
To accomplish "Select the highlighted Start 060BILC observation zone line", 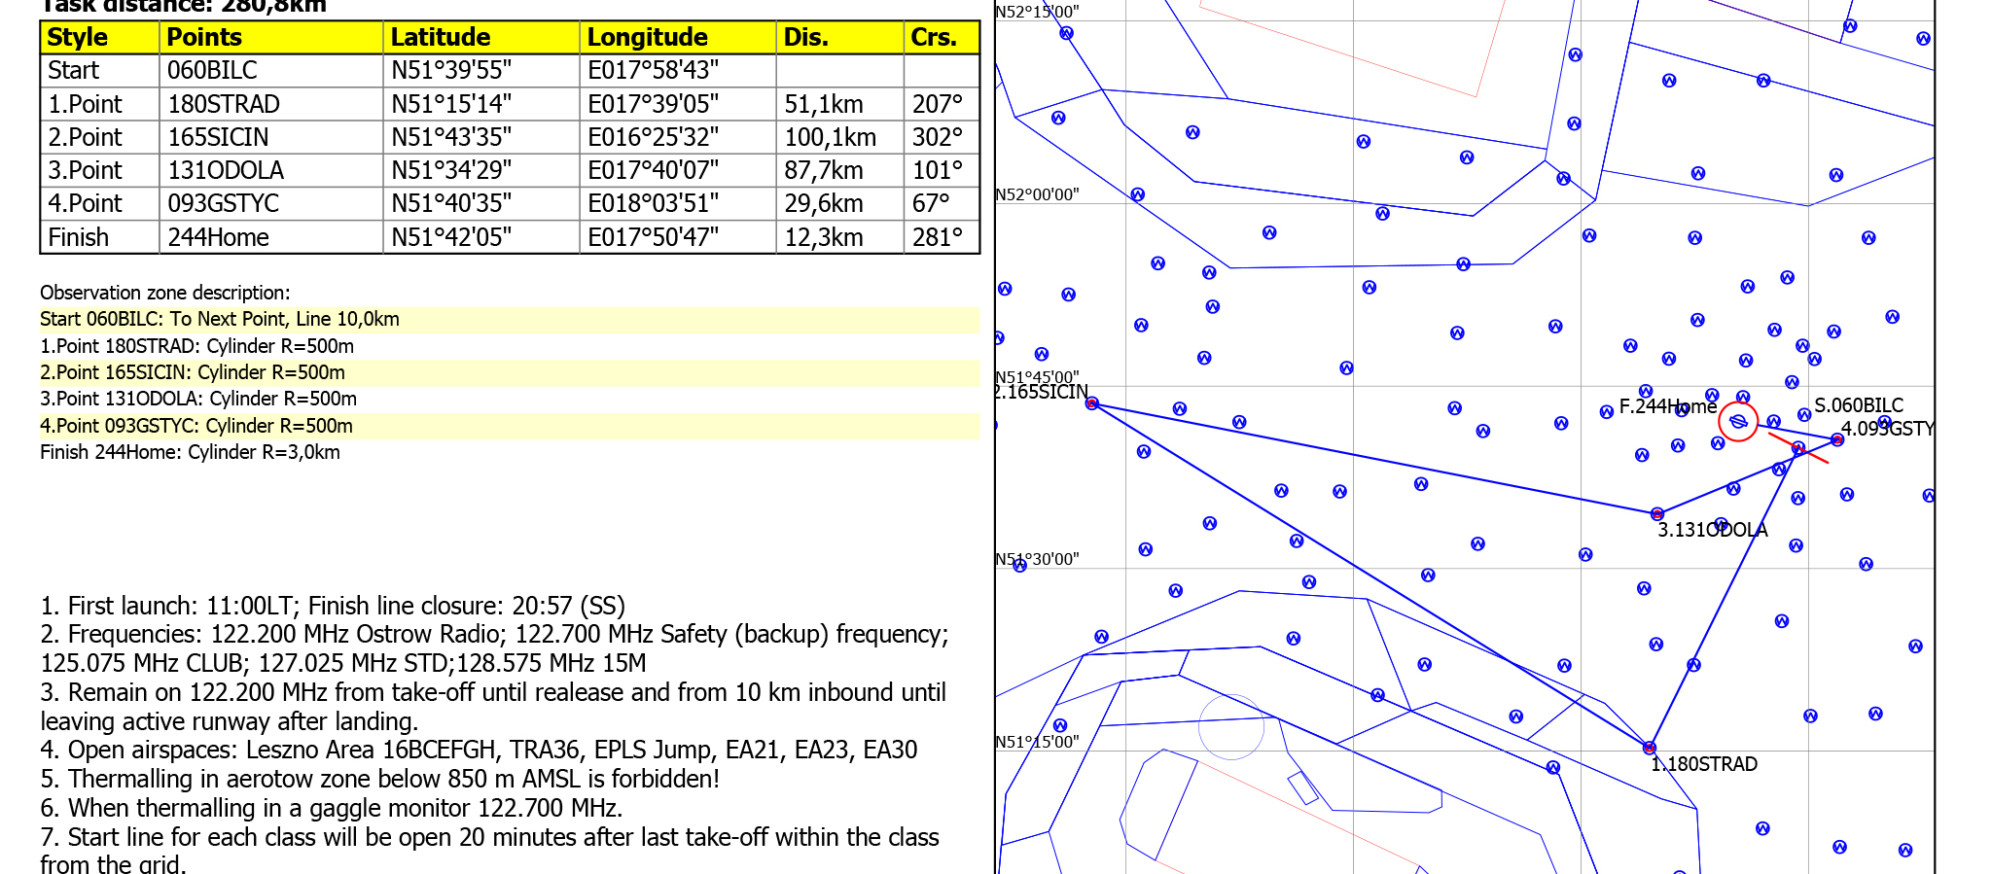I will point(220,319).
